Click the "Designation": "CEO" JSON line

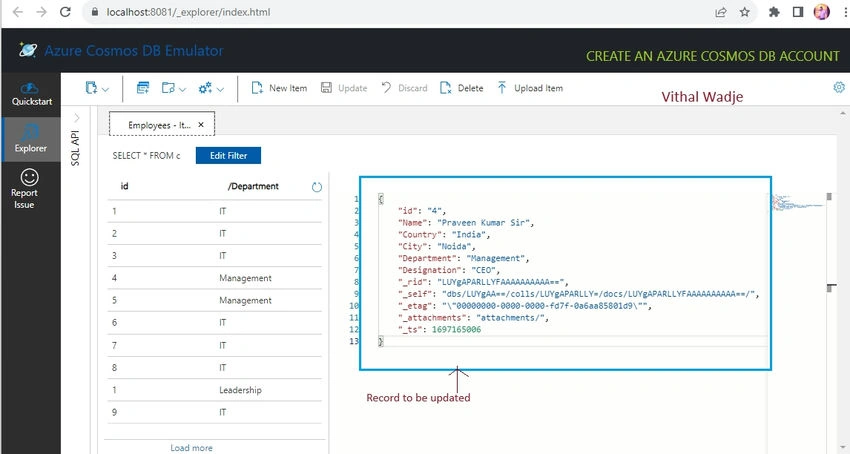click(x=449, y=270)
